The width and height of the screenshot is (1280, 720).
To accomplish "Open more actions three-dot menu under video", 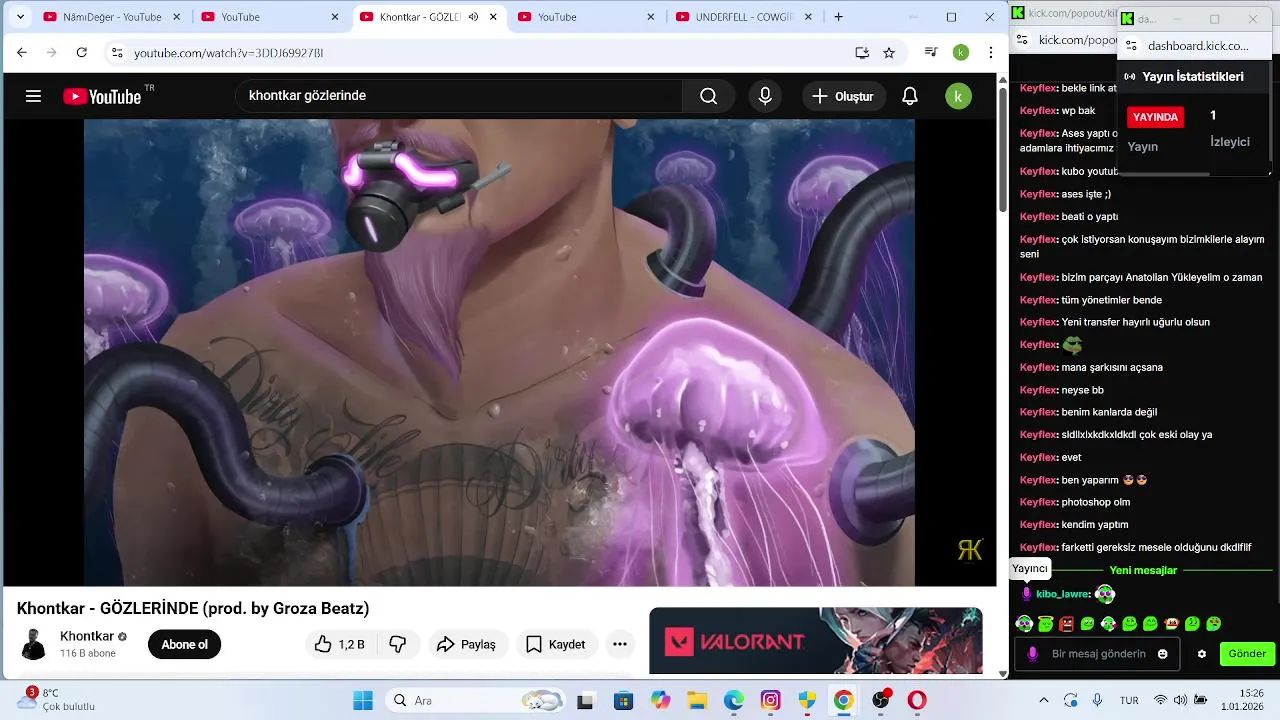I will pyautogui.click(x=620, y=644).
